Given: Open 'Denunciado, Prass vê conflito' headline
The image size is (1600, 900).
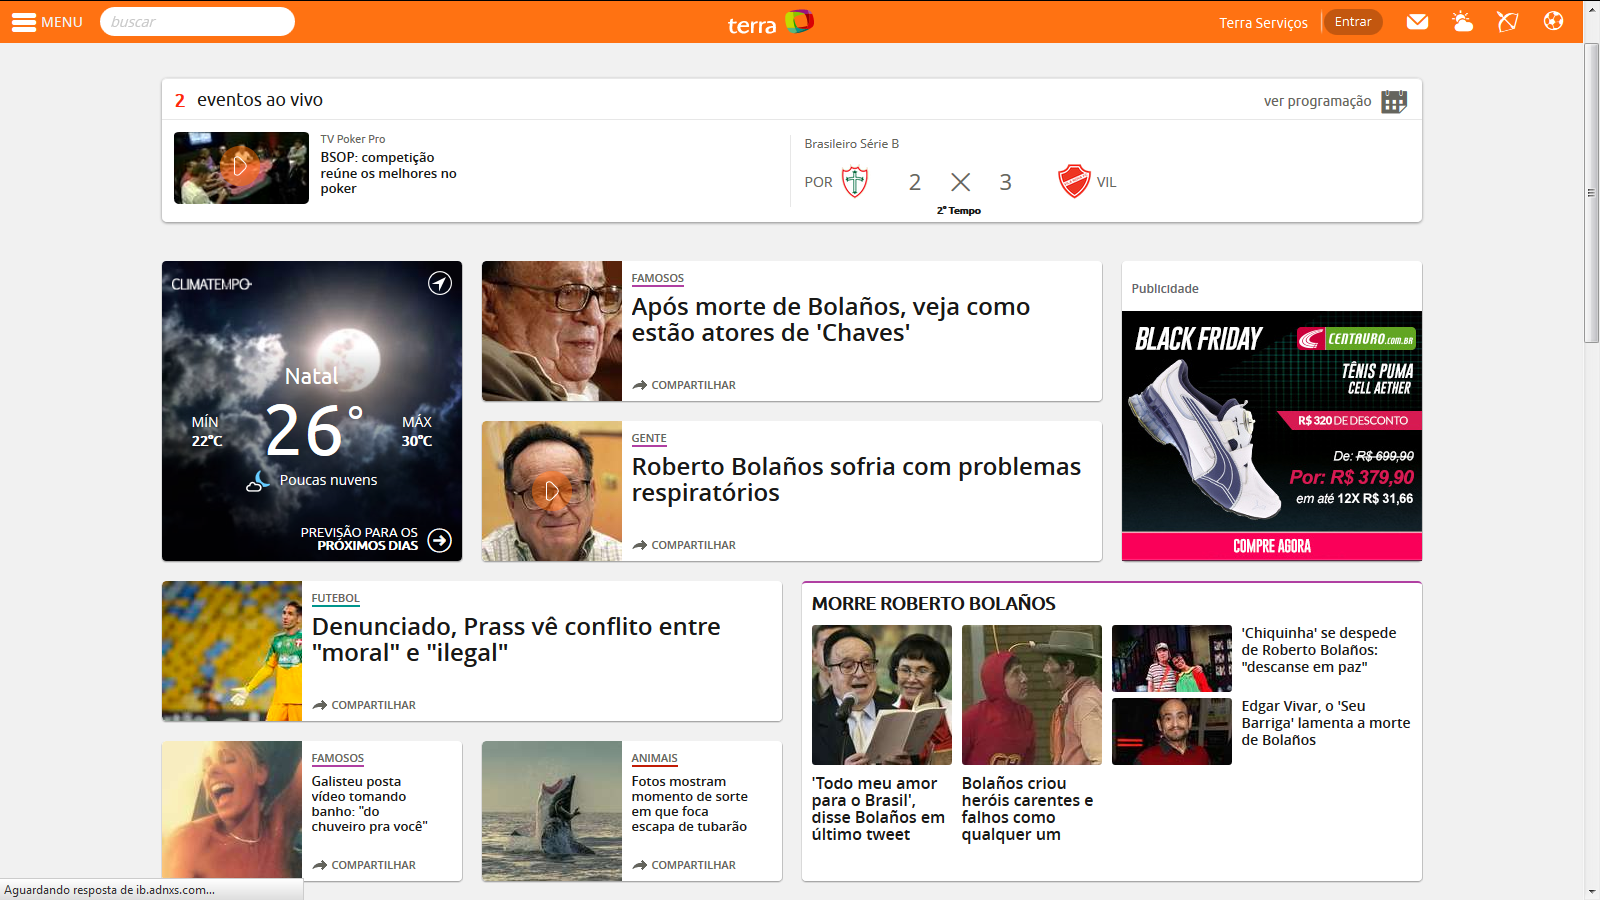Looking at the screenshot, I should click(x=516, y=640).
